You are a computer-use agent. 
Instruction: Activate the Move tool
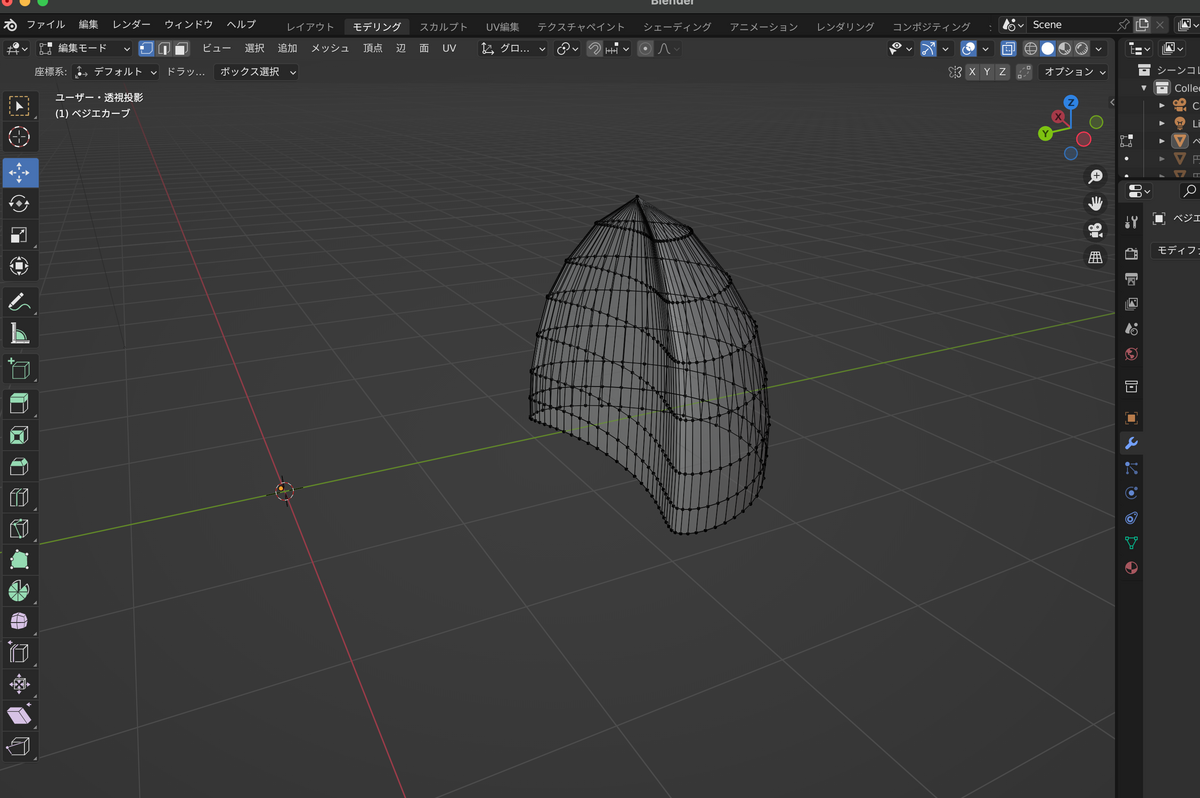click(19, 172)
